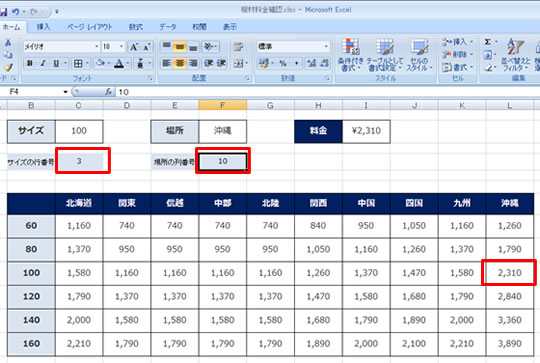The height and width of the screenshot is (363, 540).
Task: Click the formula bar input showing 10
Action: point(327,92)
